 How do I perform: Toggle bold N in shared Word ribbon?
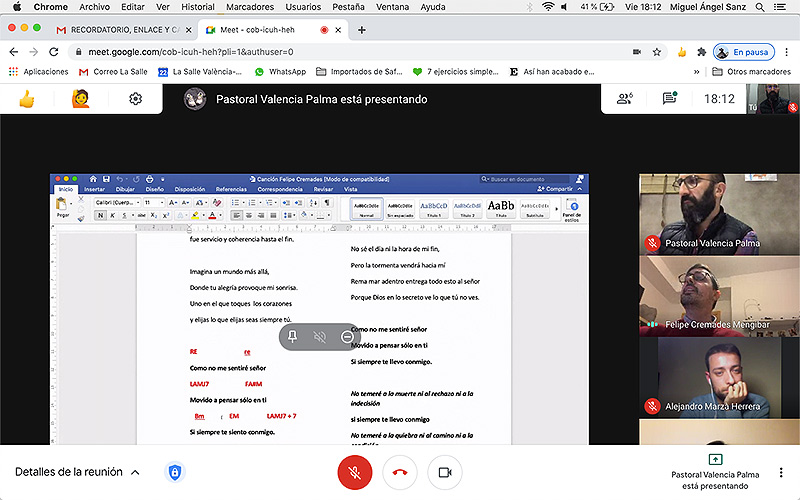[101, 215]
